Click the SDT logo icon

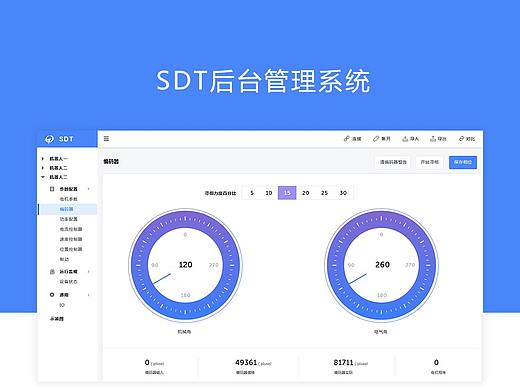49,139
